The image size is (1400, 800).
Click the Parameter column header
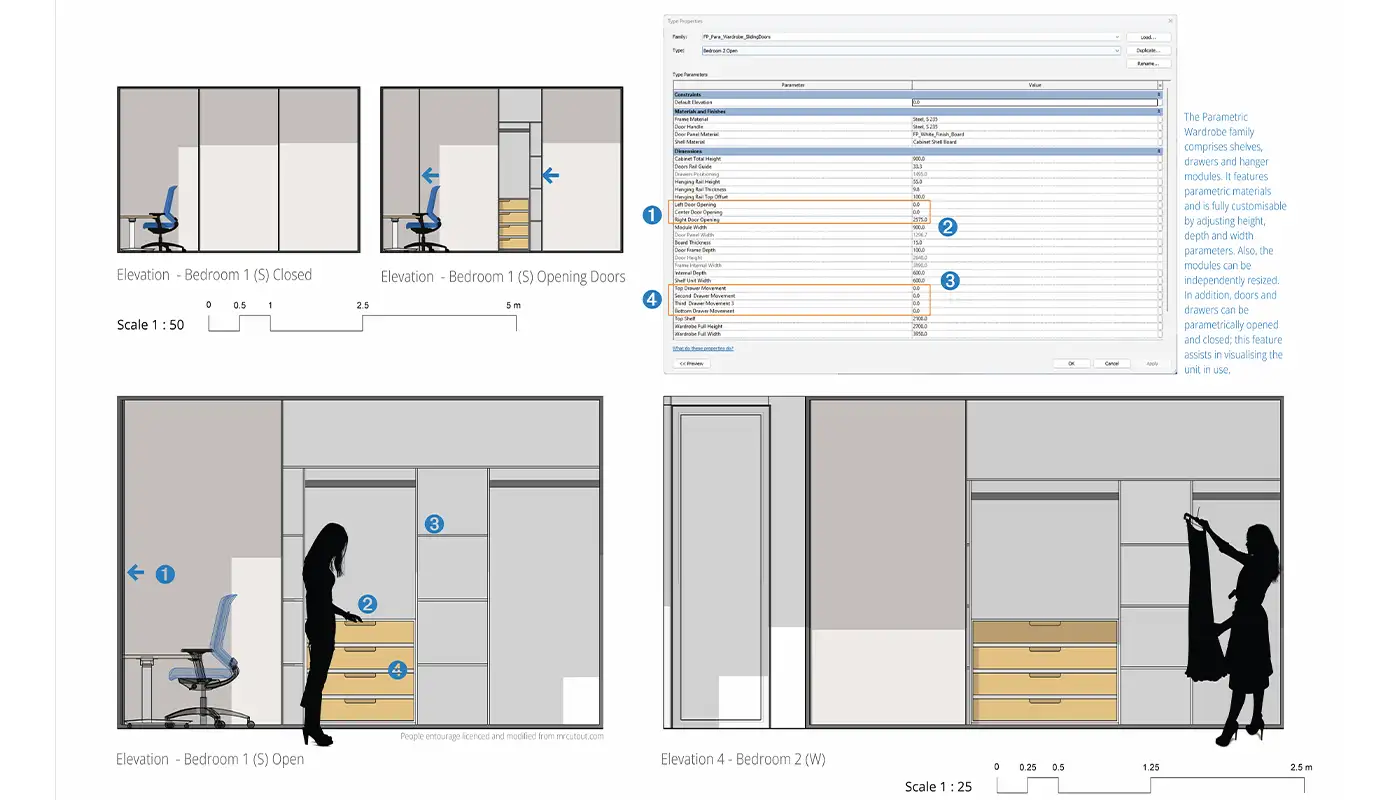pyautogui.click(x=793, y=85)
